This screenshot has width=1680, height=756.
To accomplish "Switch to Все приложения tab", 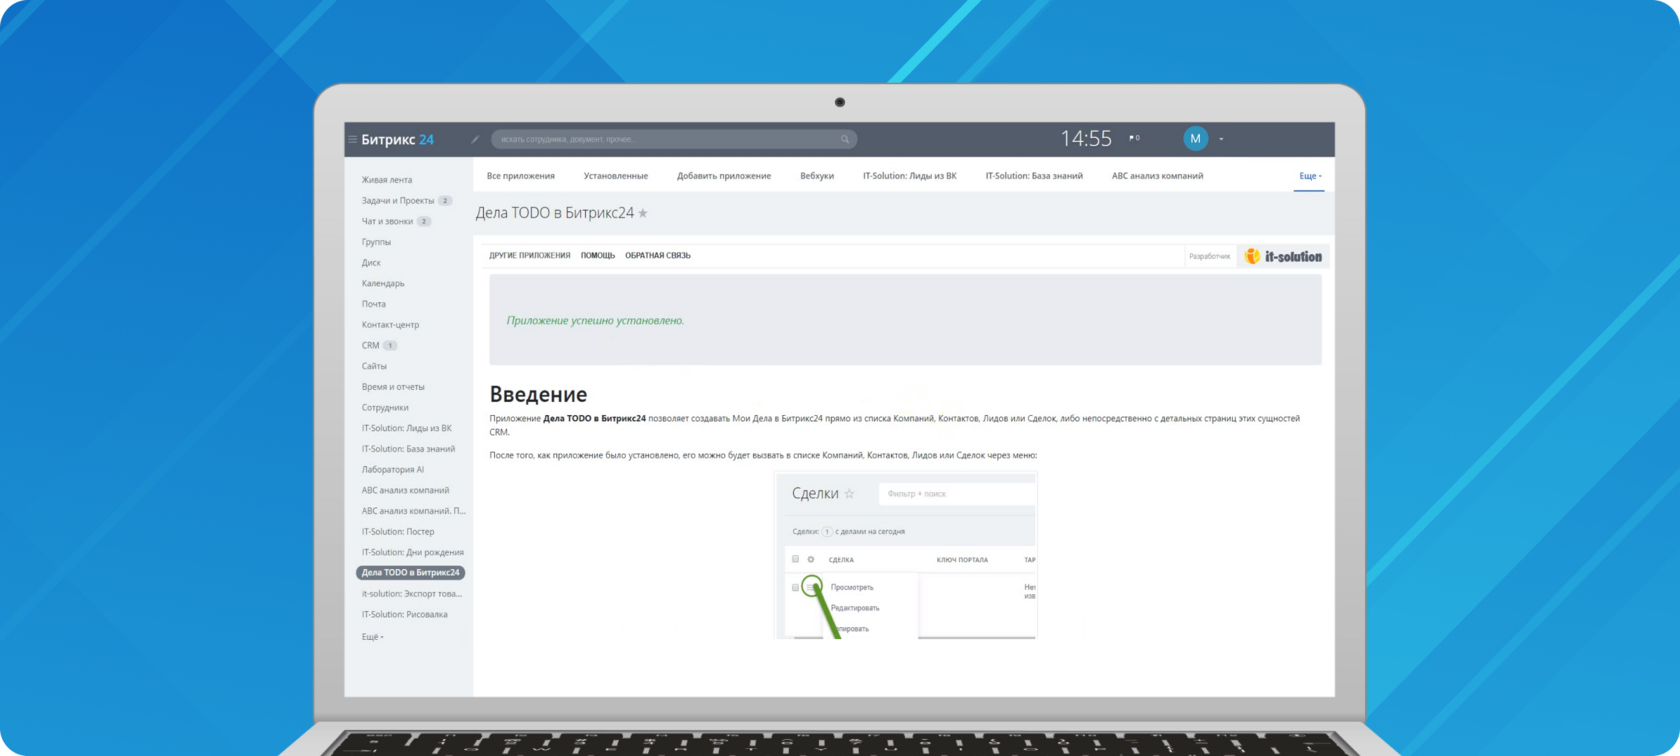I will [520, 176].
